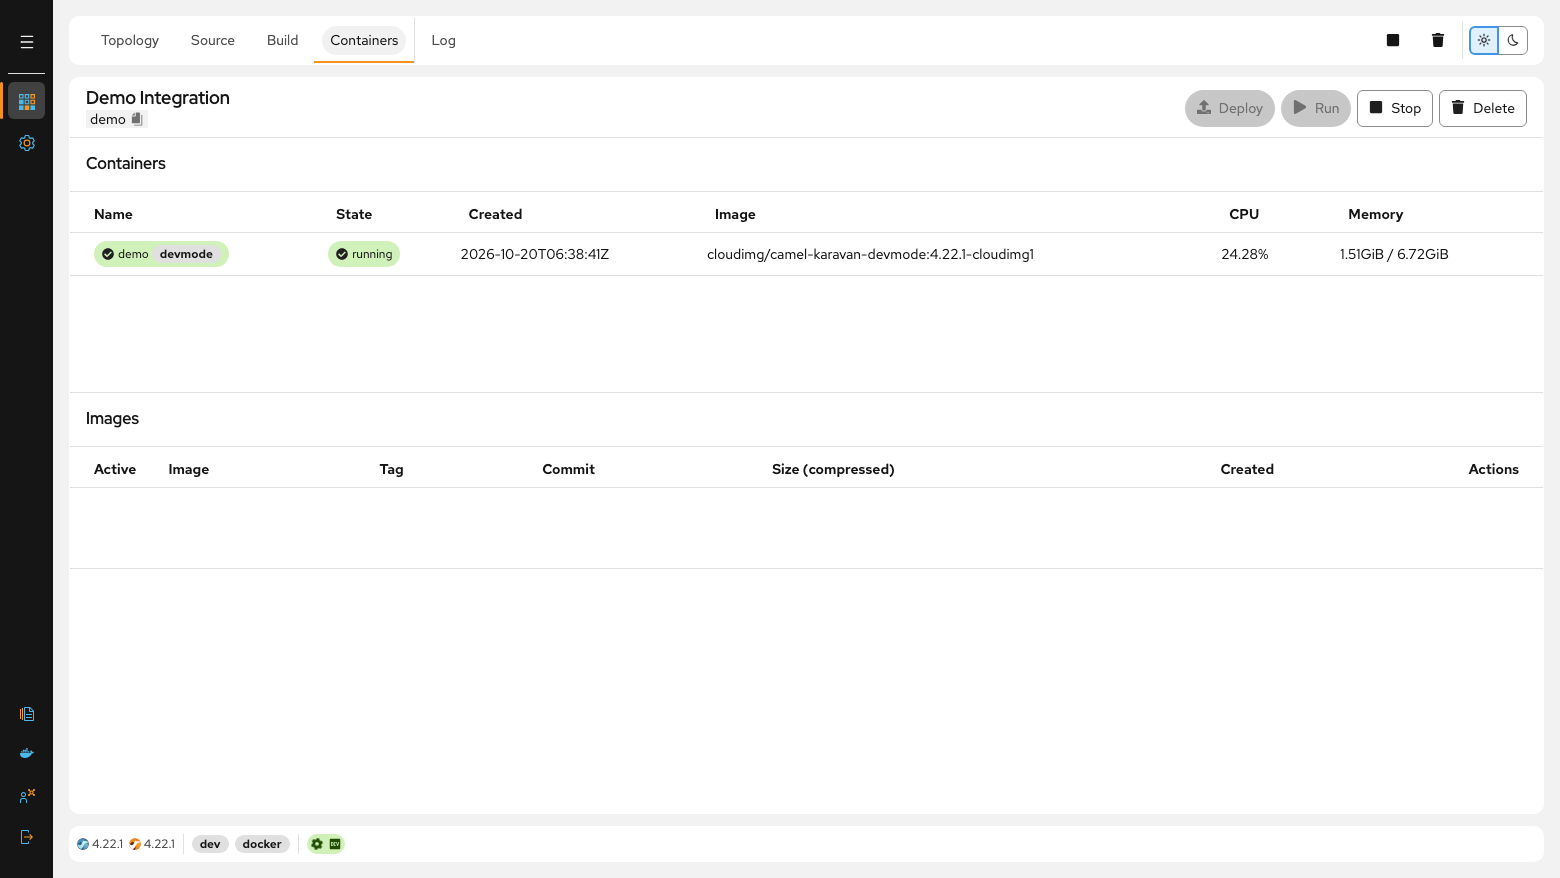
Task: Delete the Demo Integration container
Action: (x=1483, y=108)
